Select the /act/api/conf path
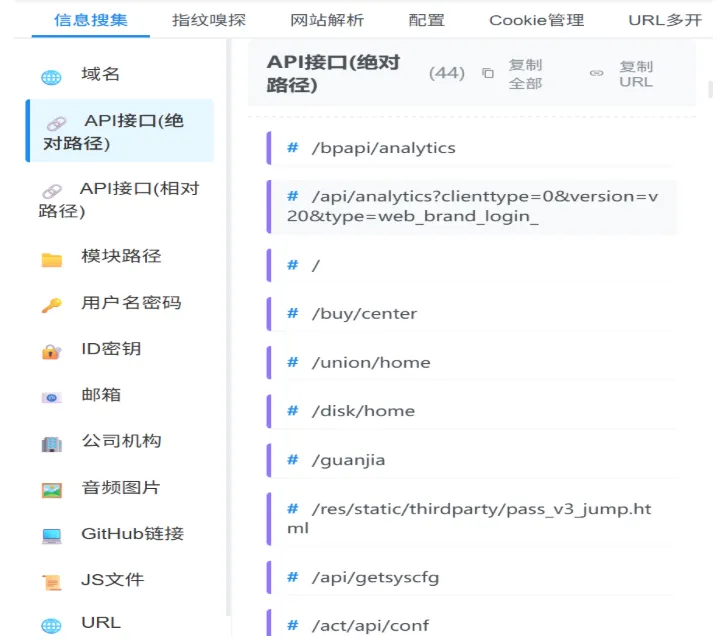Viewport: 725px width, 643px height. (x=370, y=626)
